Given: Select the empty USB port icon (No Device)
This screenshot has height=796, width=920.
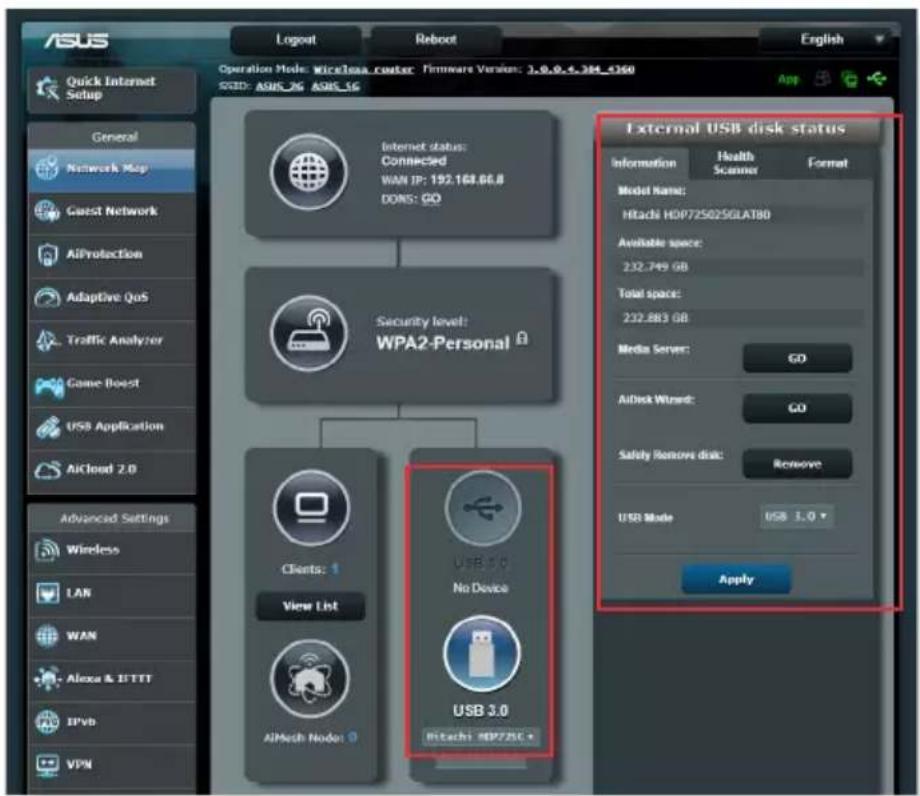Looking at the screenshot, I should click(x=482, y=508).
